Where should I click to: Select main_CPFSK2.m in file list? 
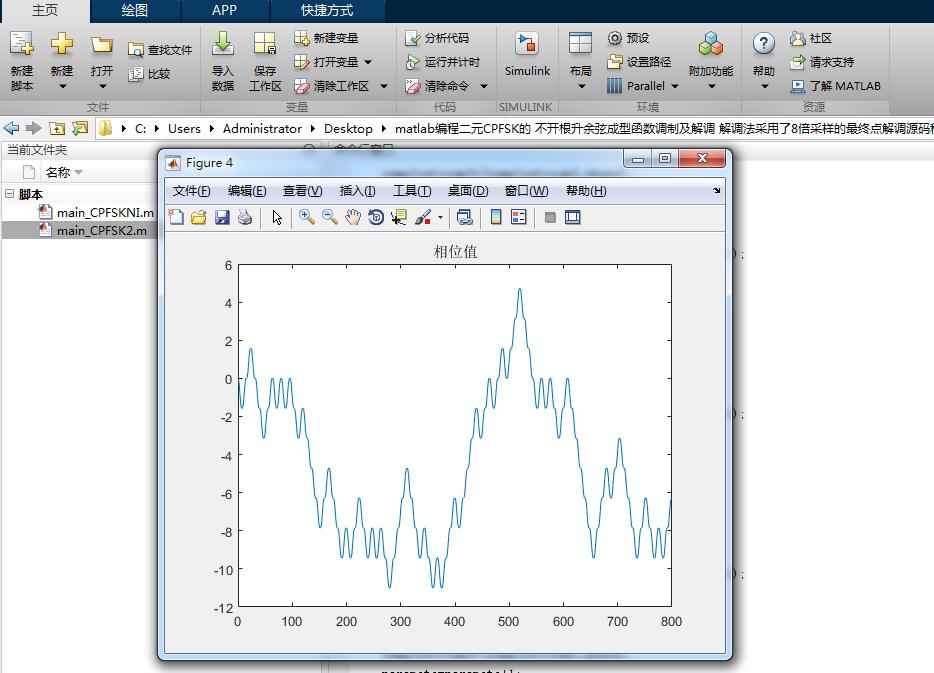tap(93, 230)
